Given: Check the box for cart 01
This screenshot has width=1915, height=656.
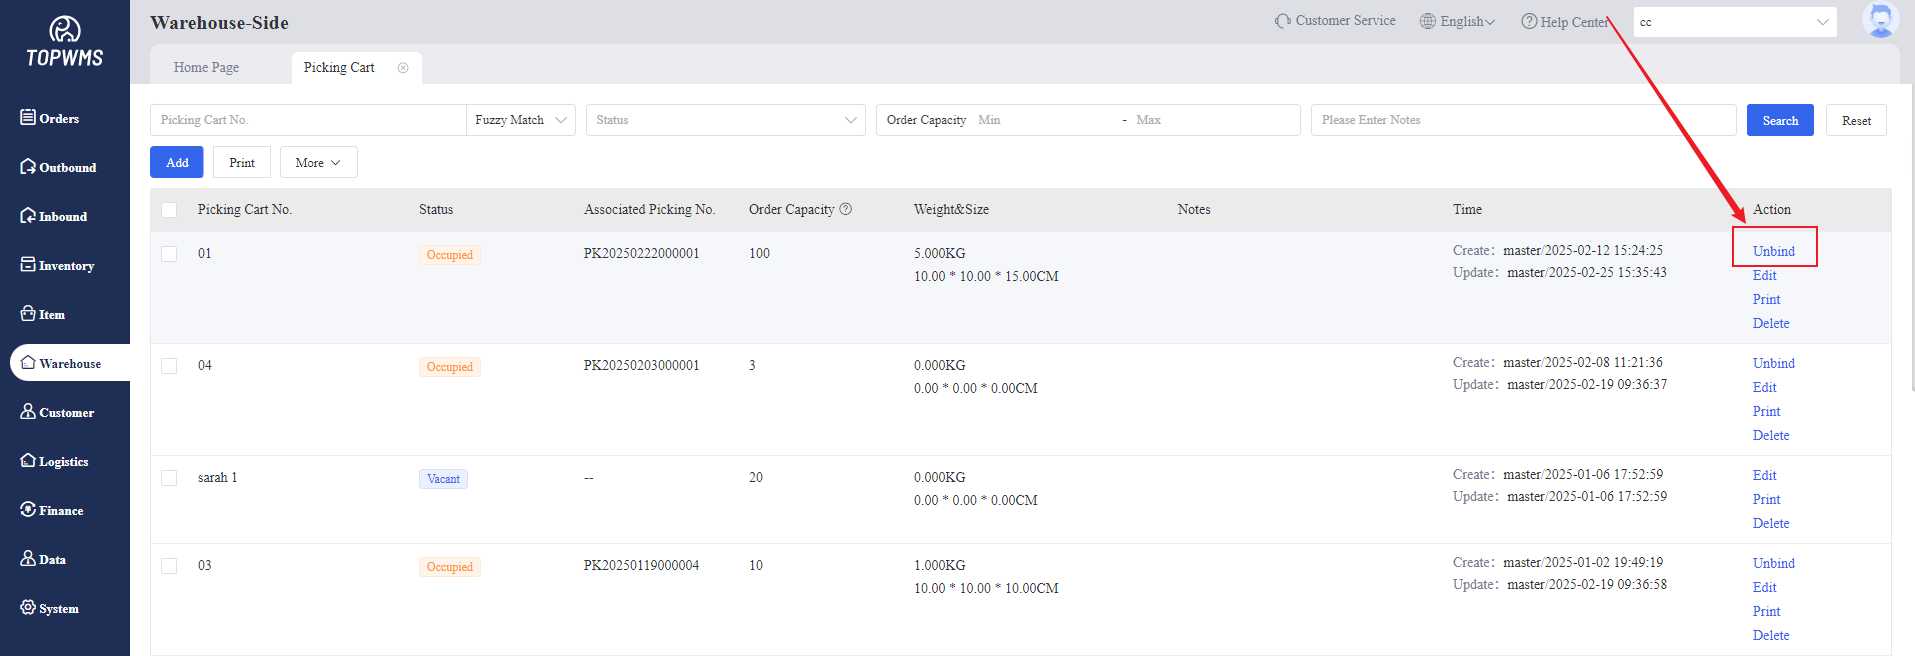Looking at the screenshot, I should pos(169,254).
